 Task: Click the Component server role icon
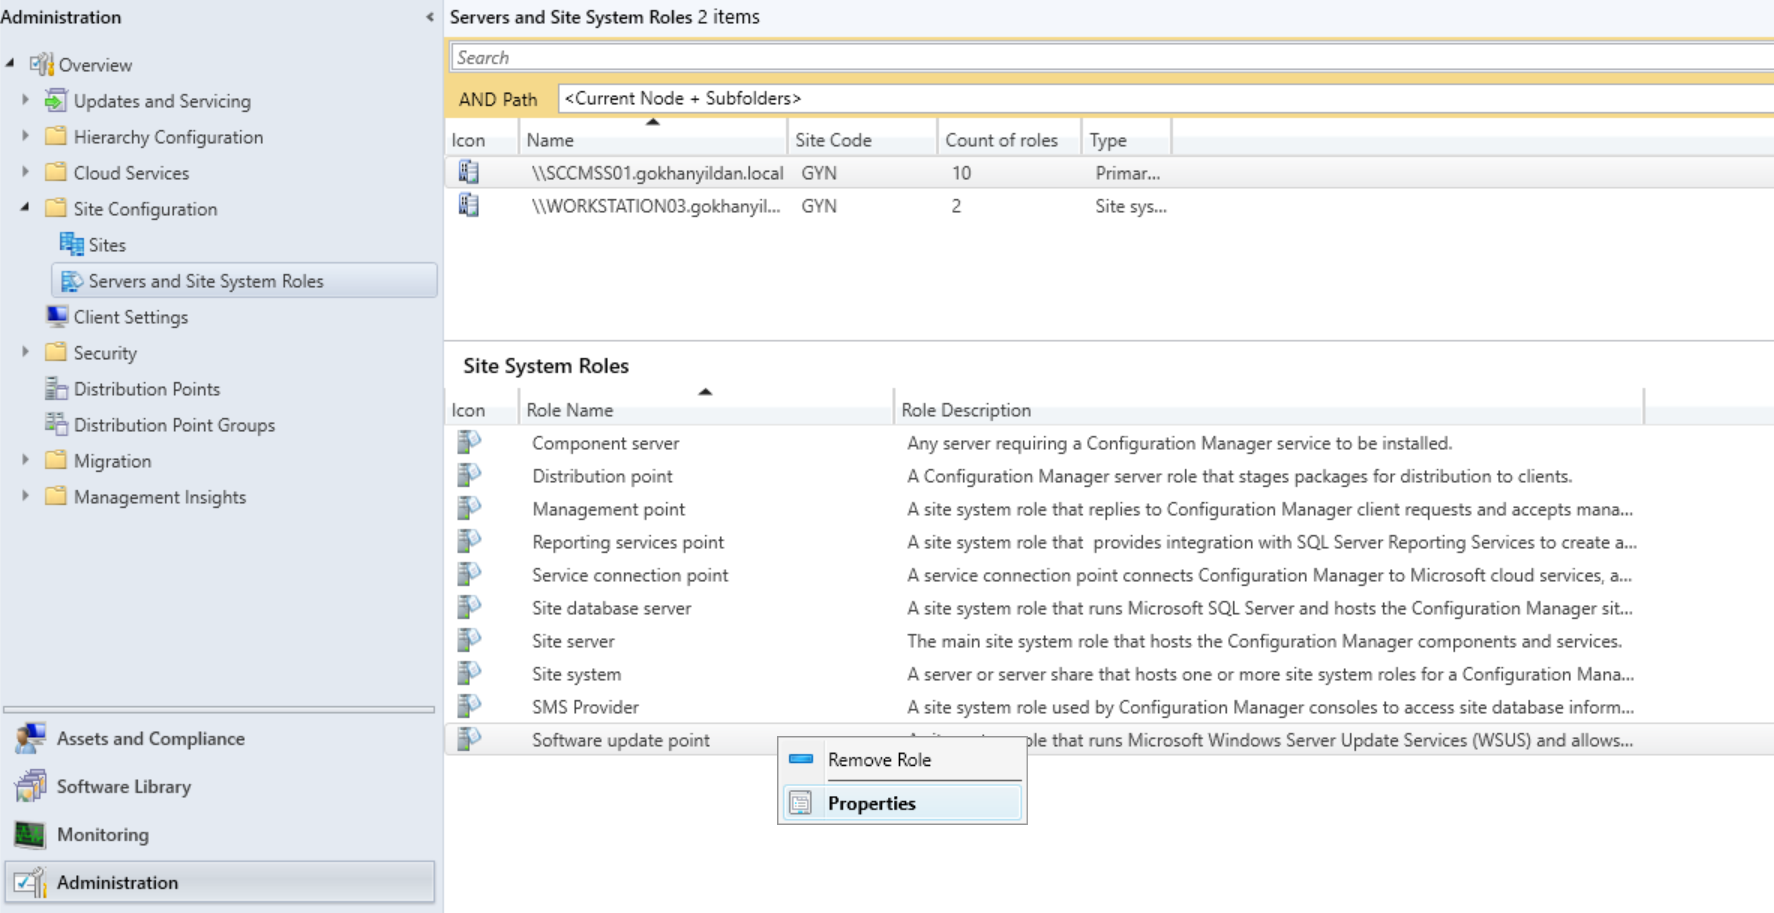click(x=469, y=442)
